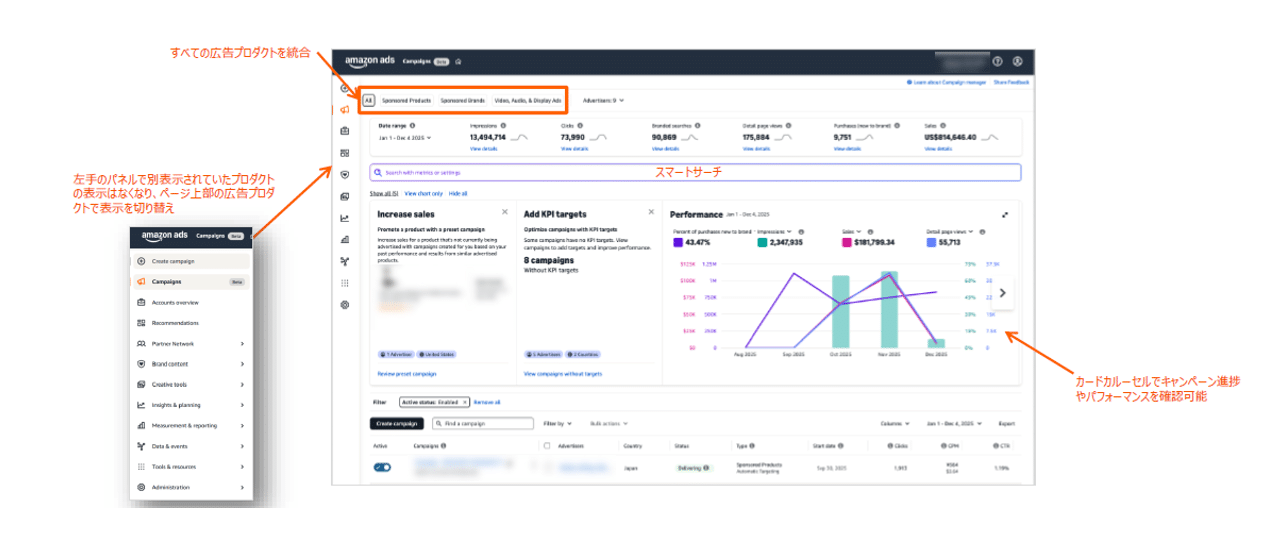Open Administration gear icon in collapsed sidebar
Screen dimensions: 1279x535
345,304
